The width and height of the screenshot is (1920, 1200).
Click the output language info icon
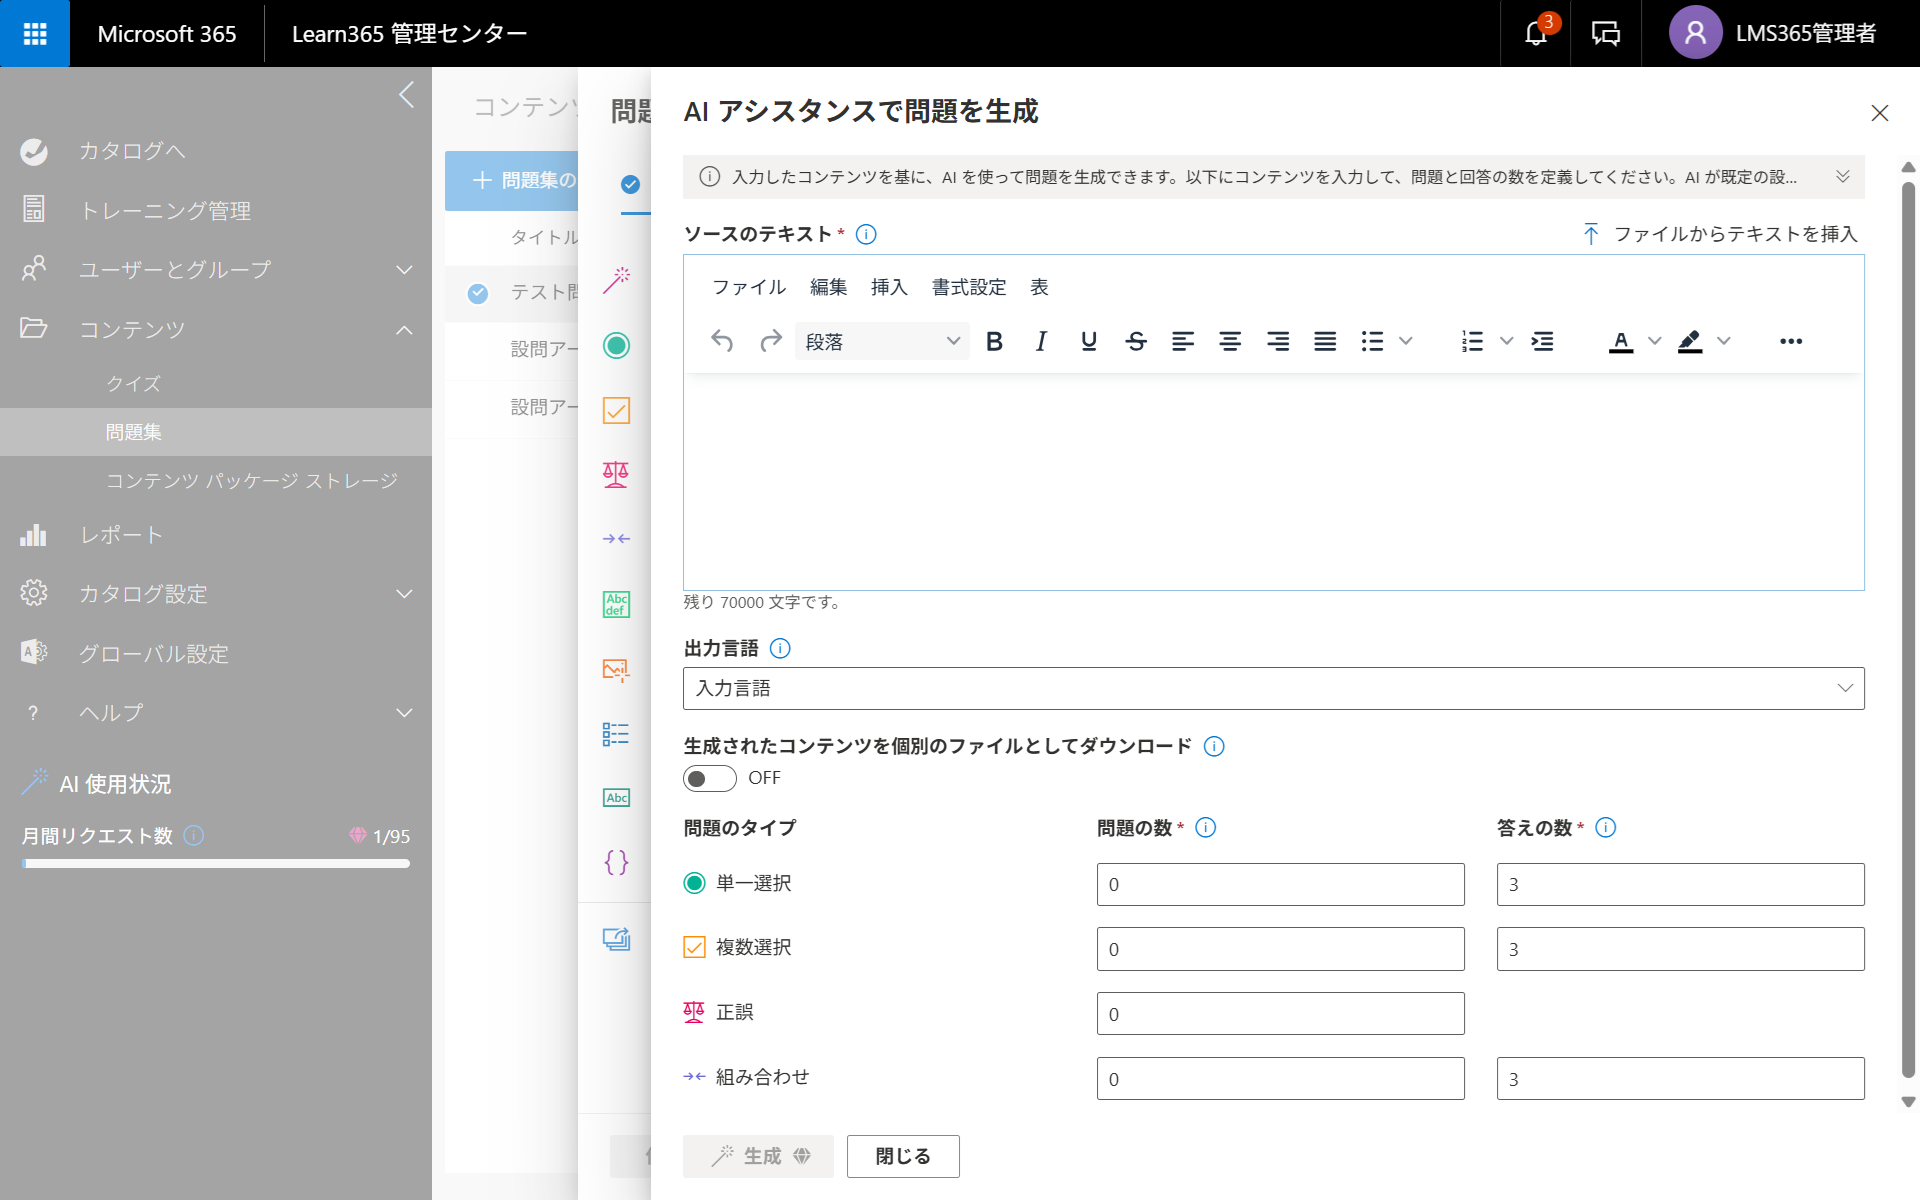tap(780, 648)
